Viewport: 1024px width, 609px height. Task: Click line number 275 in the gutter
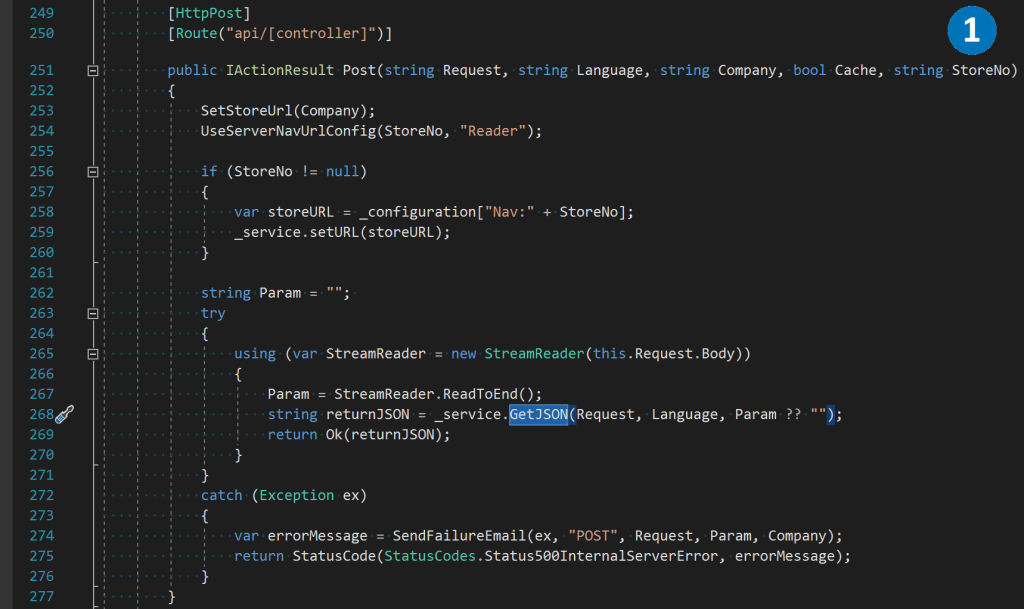pos(41,555)
